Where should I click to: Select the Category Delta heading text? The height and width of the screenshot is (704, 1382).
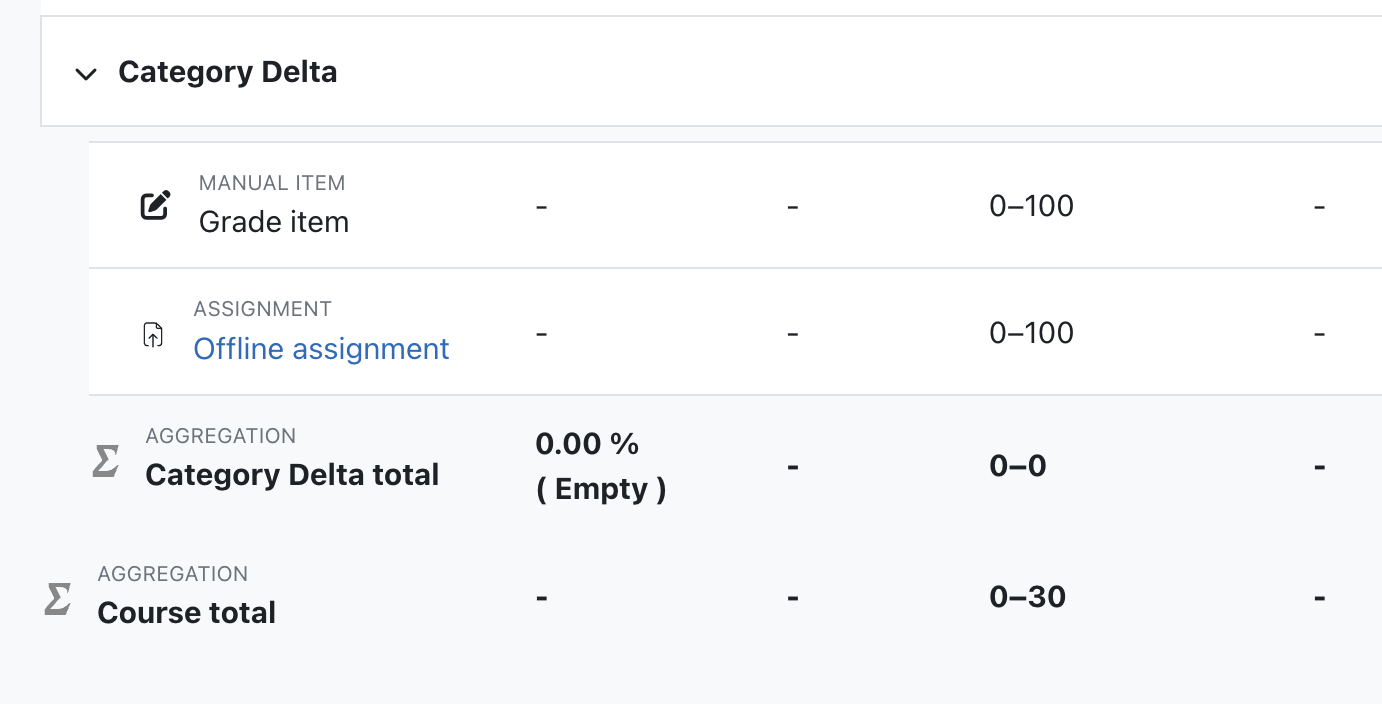pos(228,72)
